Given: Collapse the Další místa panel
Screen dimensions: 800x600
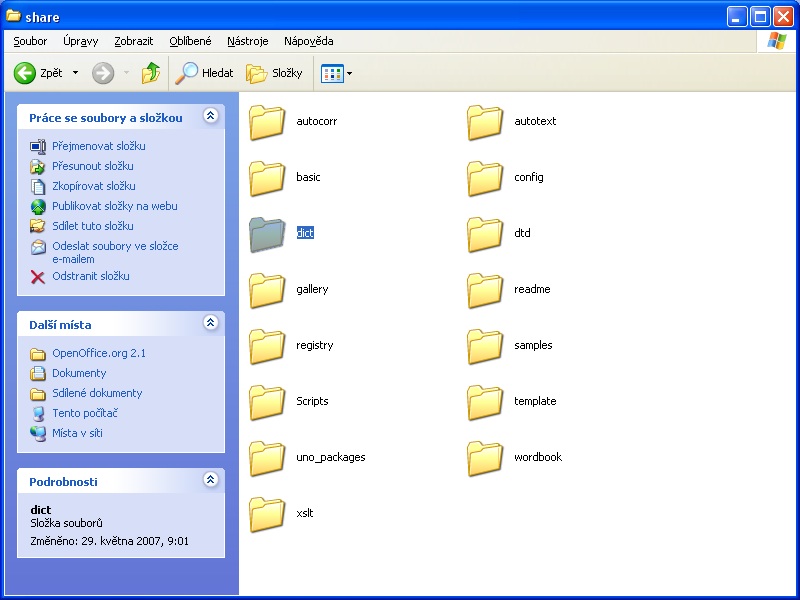Looking at the screenshot, I should coord(210,324).
